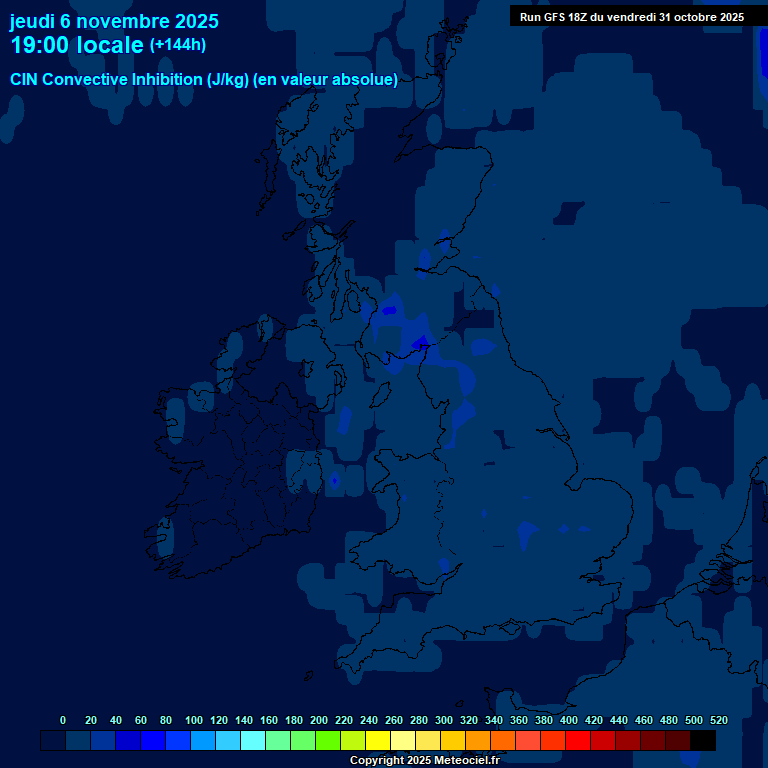Click the legend value "120"
Image resolution: width=768 pixels, height=768 pixels.
[219, 720]
